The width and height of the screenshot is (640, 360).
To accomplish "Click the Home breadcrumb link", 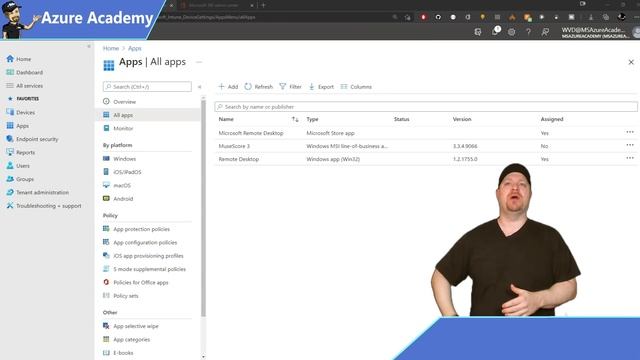I will coord(111,48).
